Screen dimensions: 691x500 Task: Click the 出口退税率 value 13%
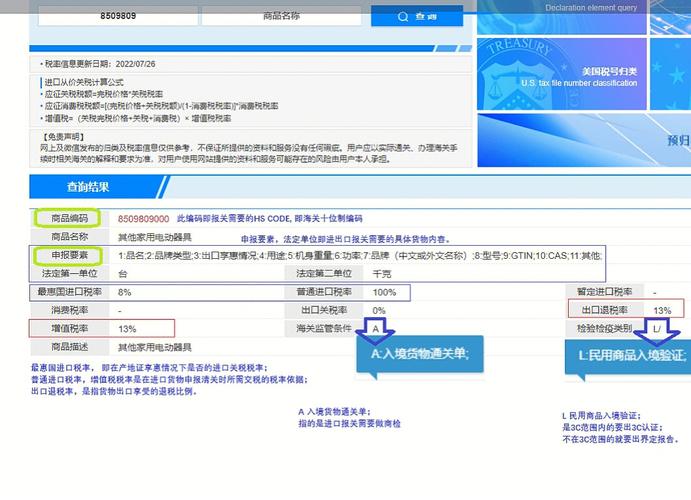662,311
